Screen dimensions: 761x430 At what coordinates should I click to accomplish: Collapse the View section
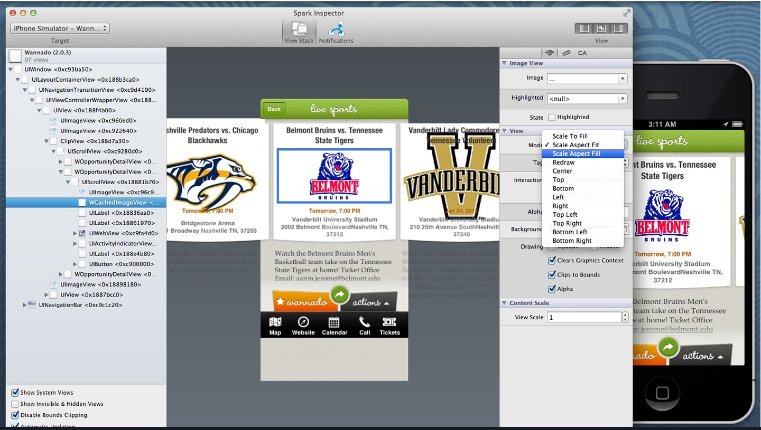pos(504,131)
